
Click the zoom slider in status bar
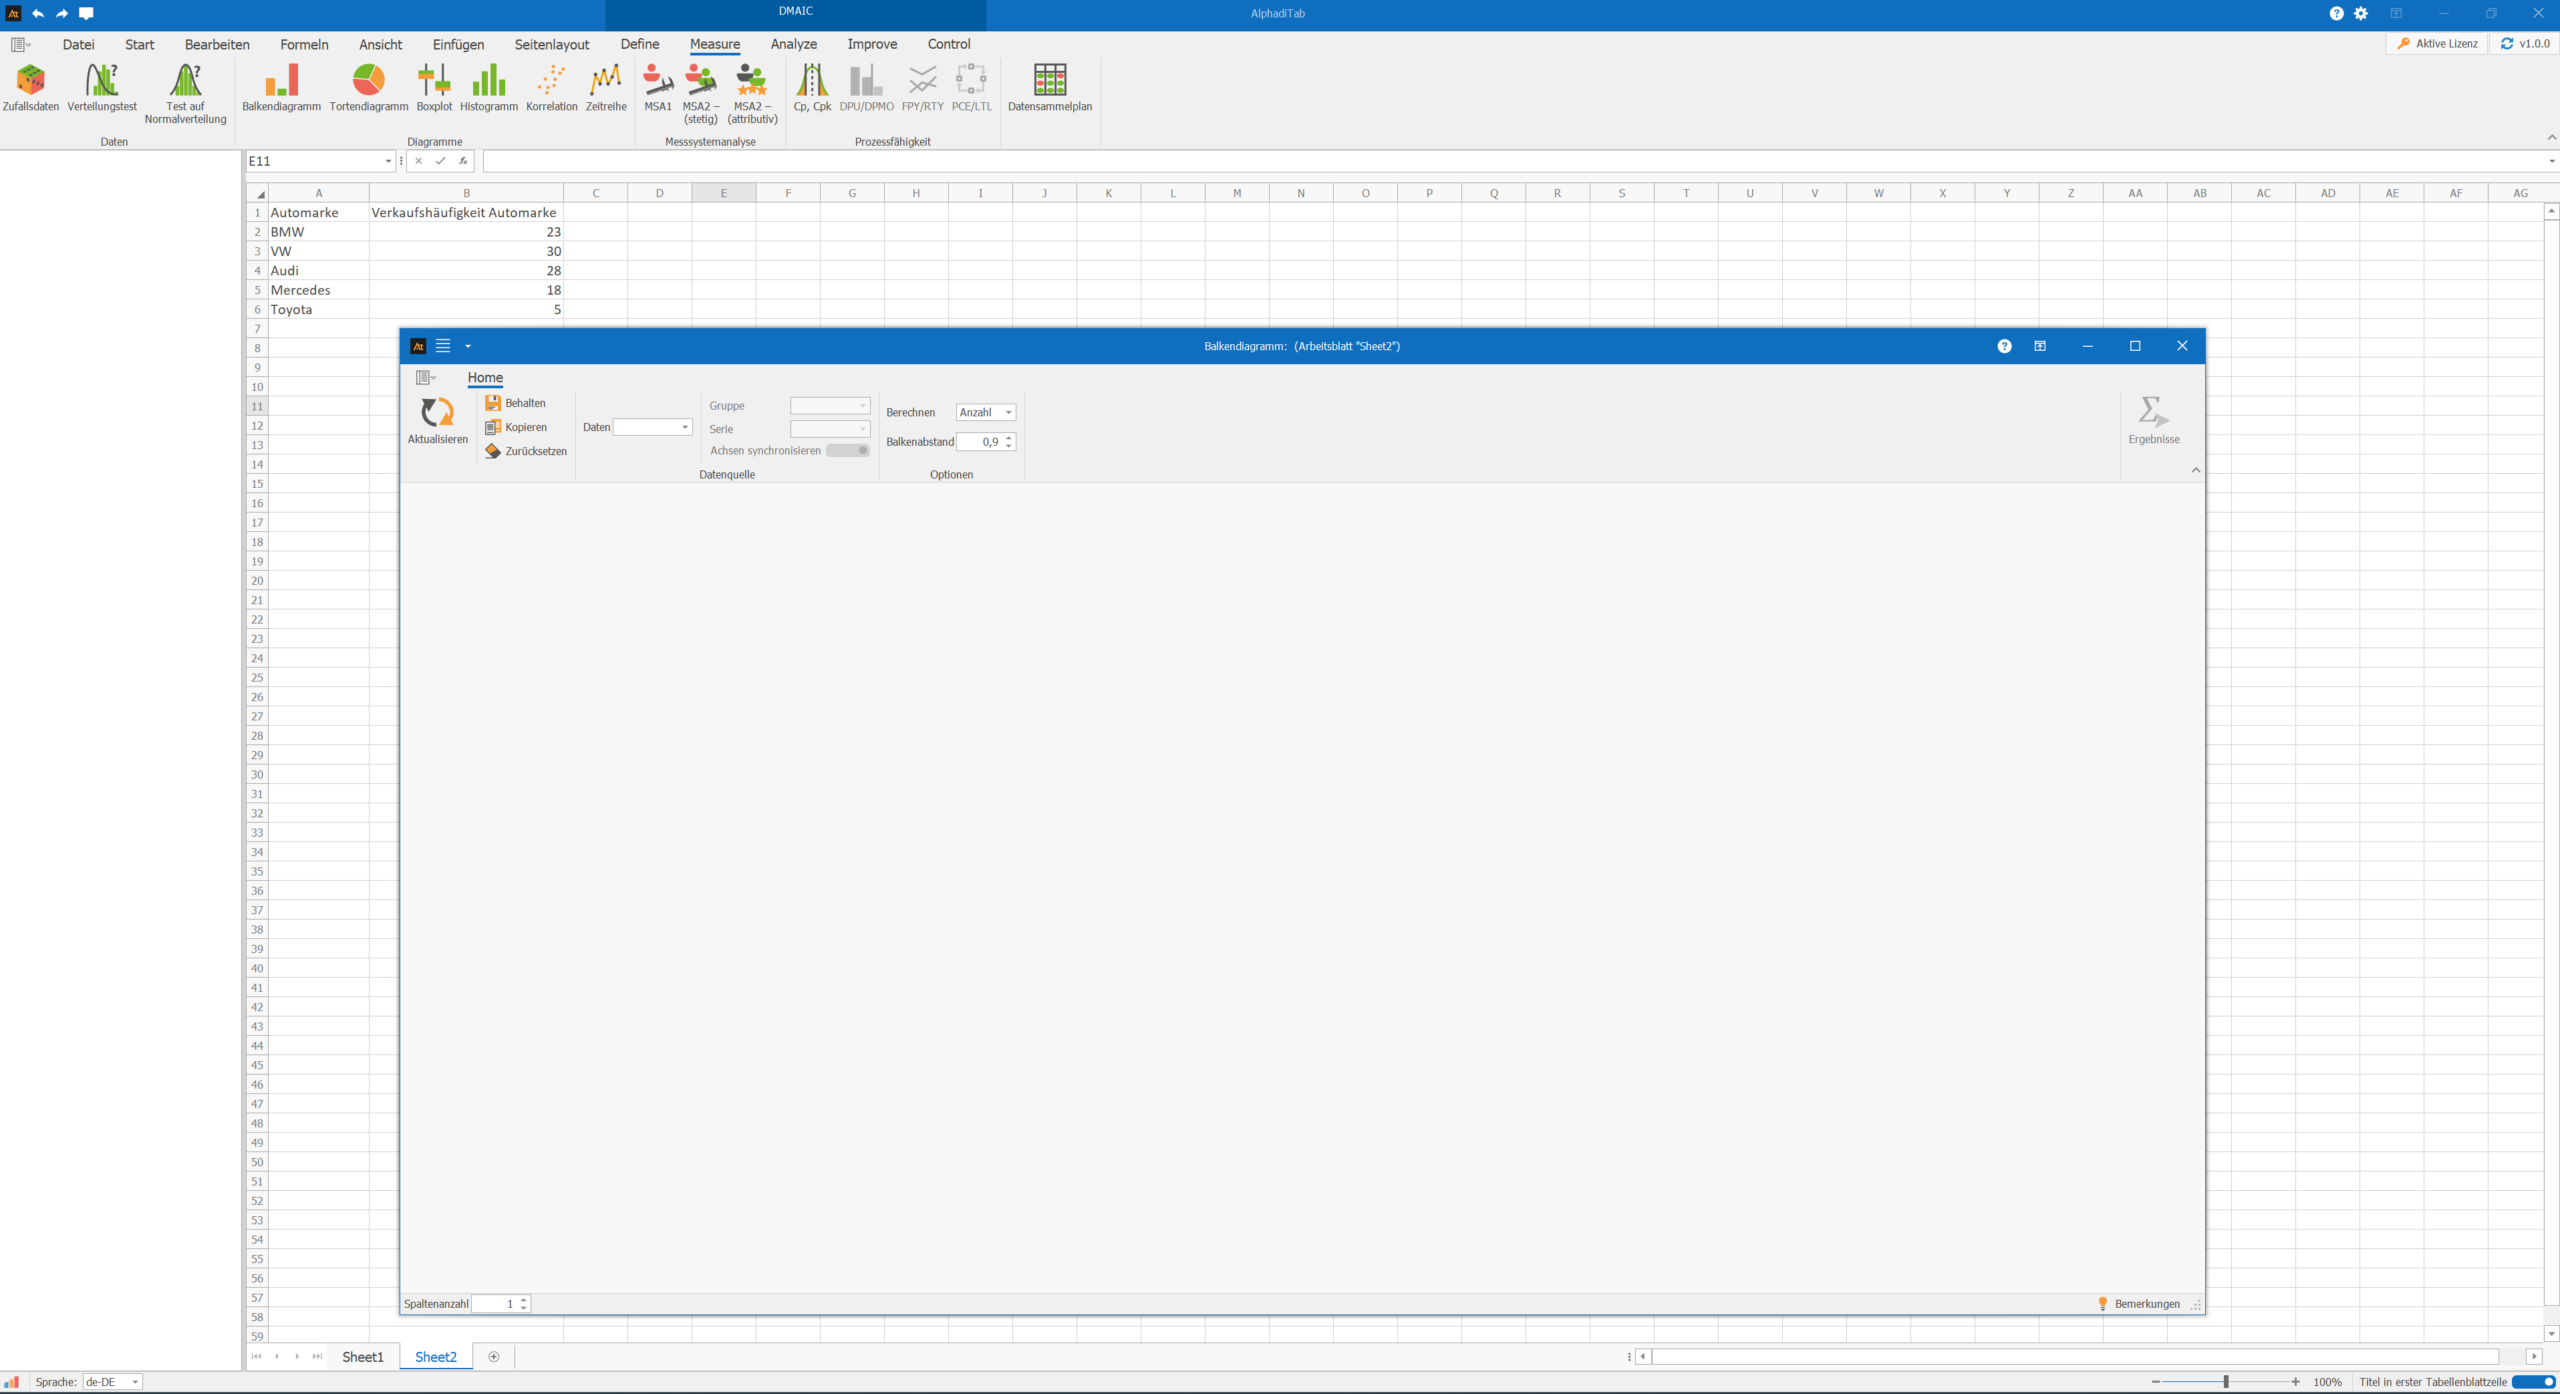click(x=2225, y=1382)
